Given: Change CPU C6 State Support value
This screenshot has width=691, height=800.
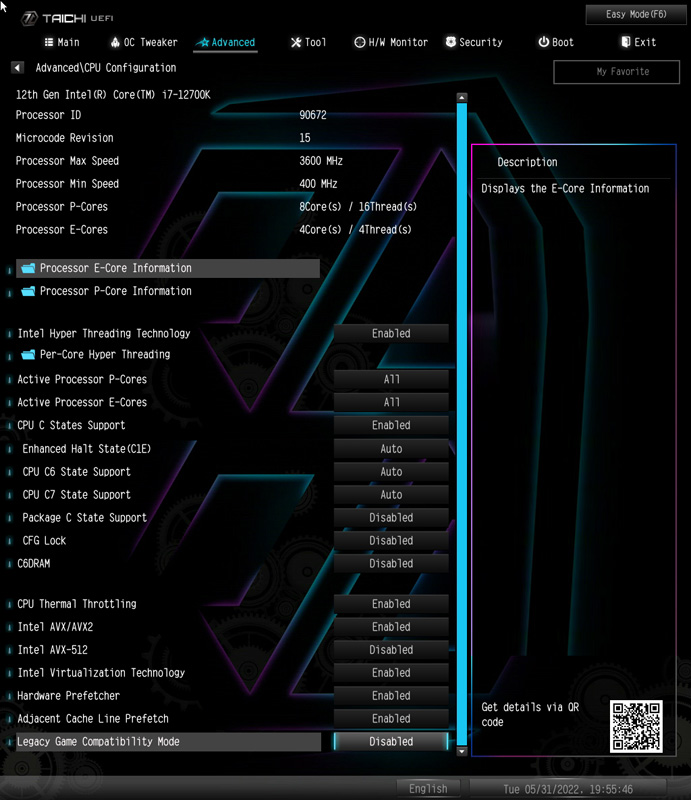Looking at the screenshot, I should pos(391,471).
